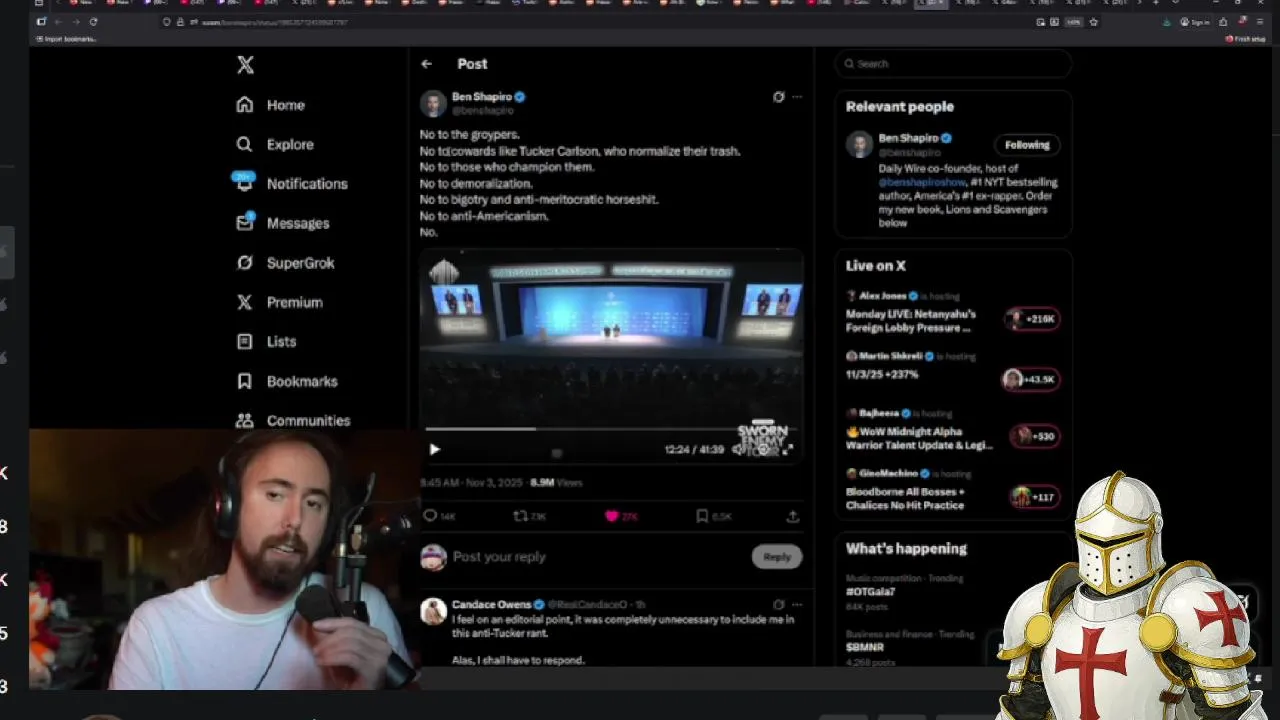Open Communities in the sidebar
This screenshot has width=1280, height=720.
[x=293, y=420]
